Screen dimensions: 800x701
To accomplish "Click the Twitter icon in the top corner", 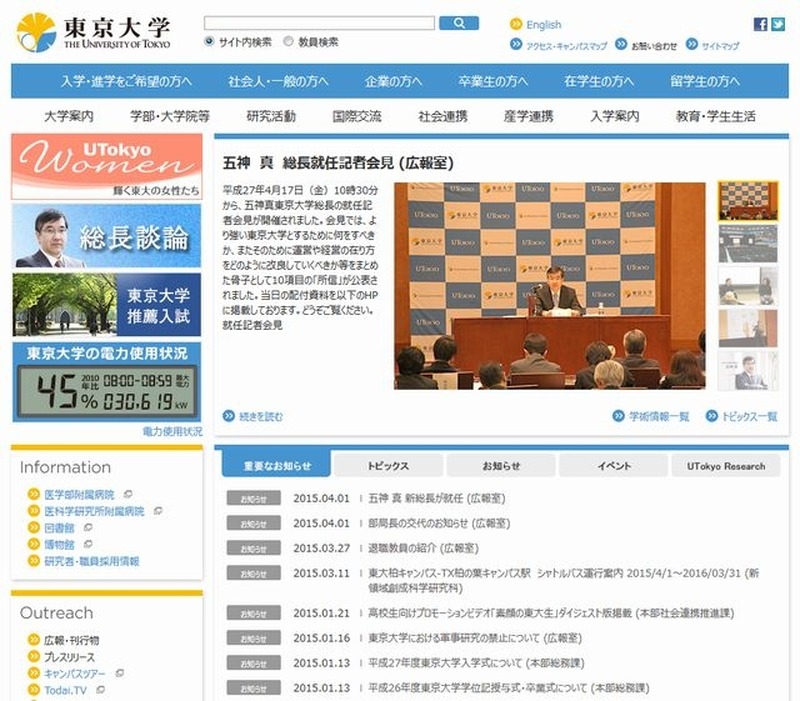I will 778,24.
